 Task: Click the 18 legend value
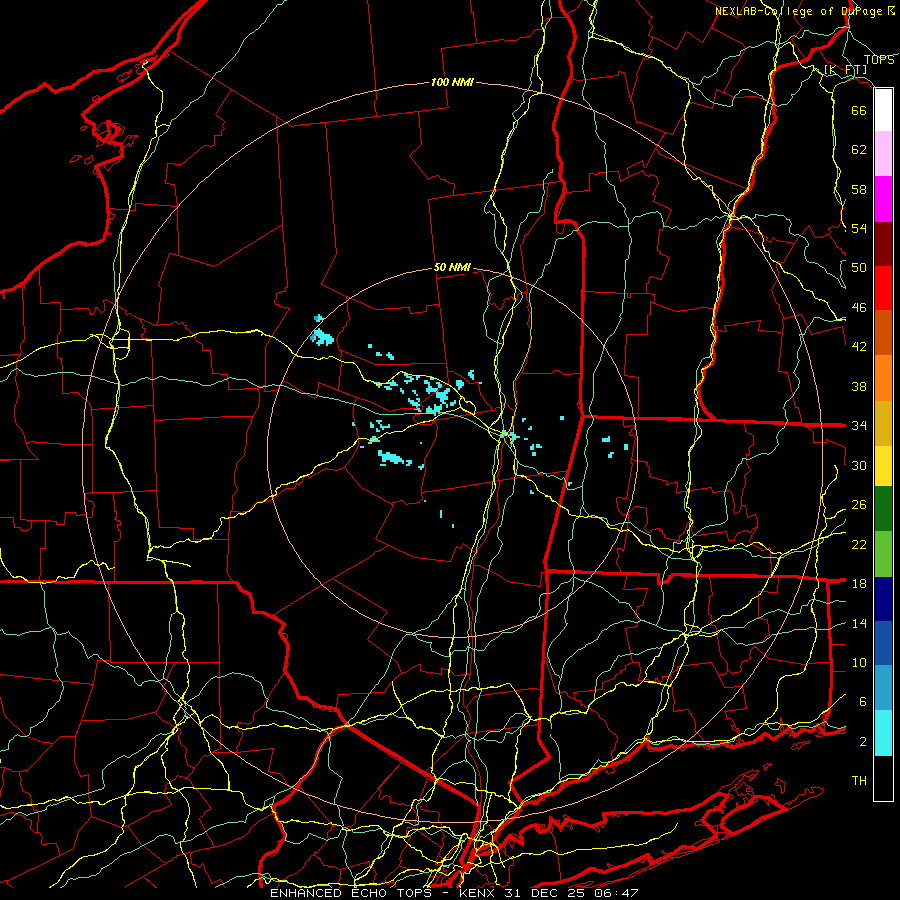tap(859, 584)
